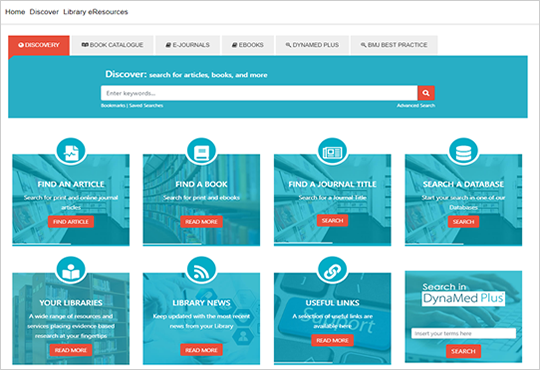Click the Find a Book icon

[201, 152]
